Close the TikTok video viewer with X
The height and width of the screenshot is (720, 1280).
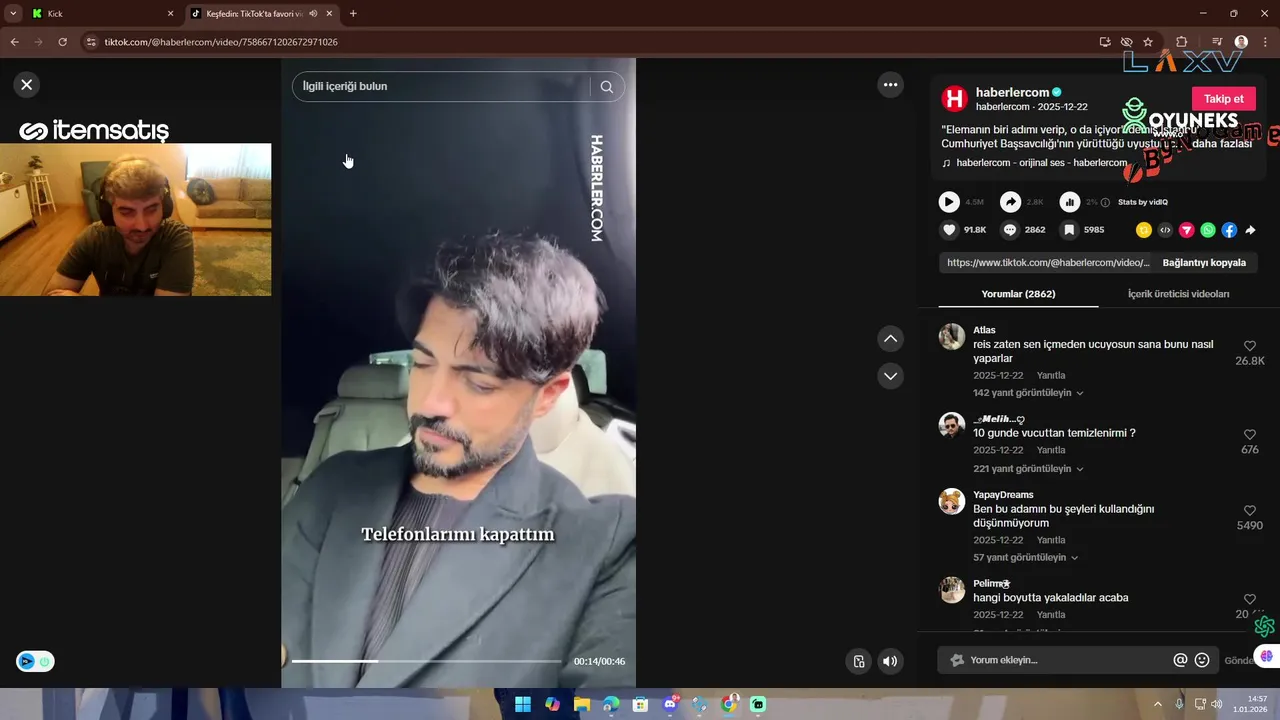coord(27,85)
